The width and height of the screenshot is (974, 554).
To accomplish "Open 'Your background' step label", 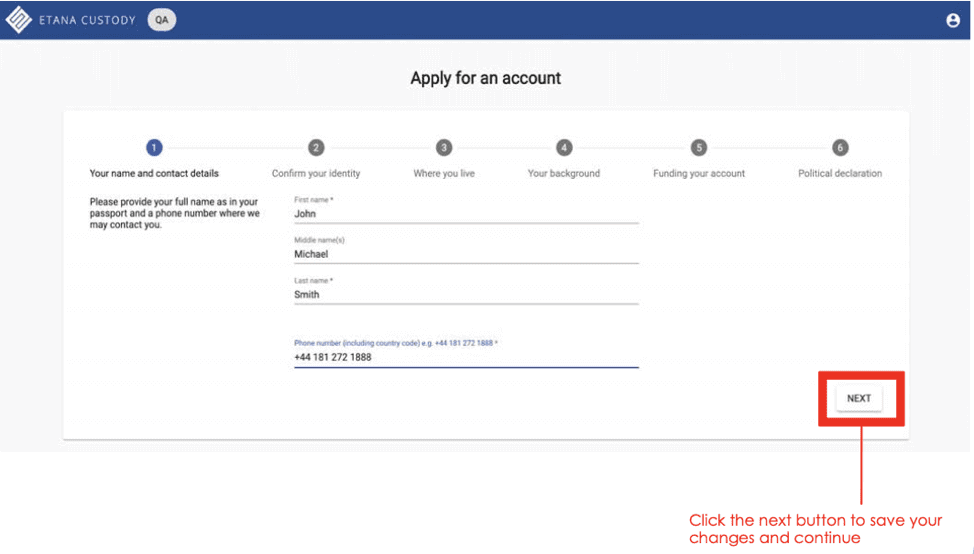I will click(x=564, y=174).
